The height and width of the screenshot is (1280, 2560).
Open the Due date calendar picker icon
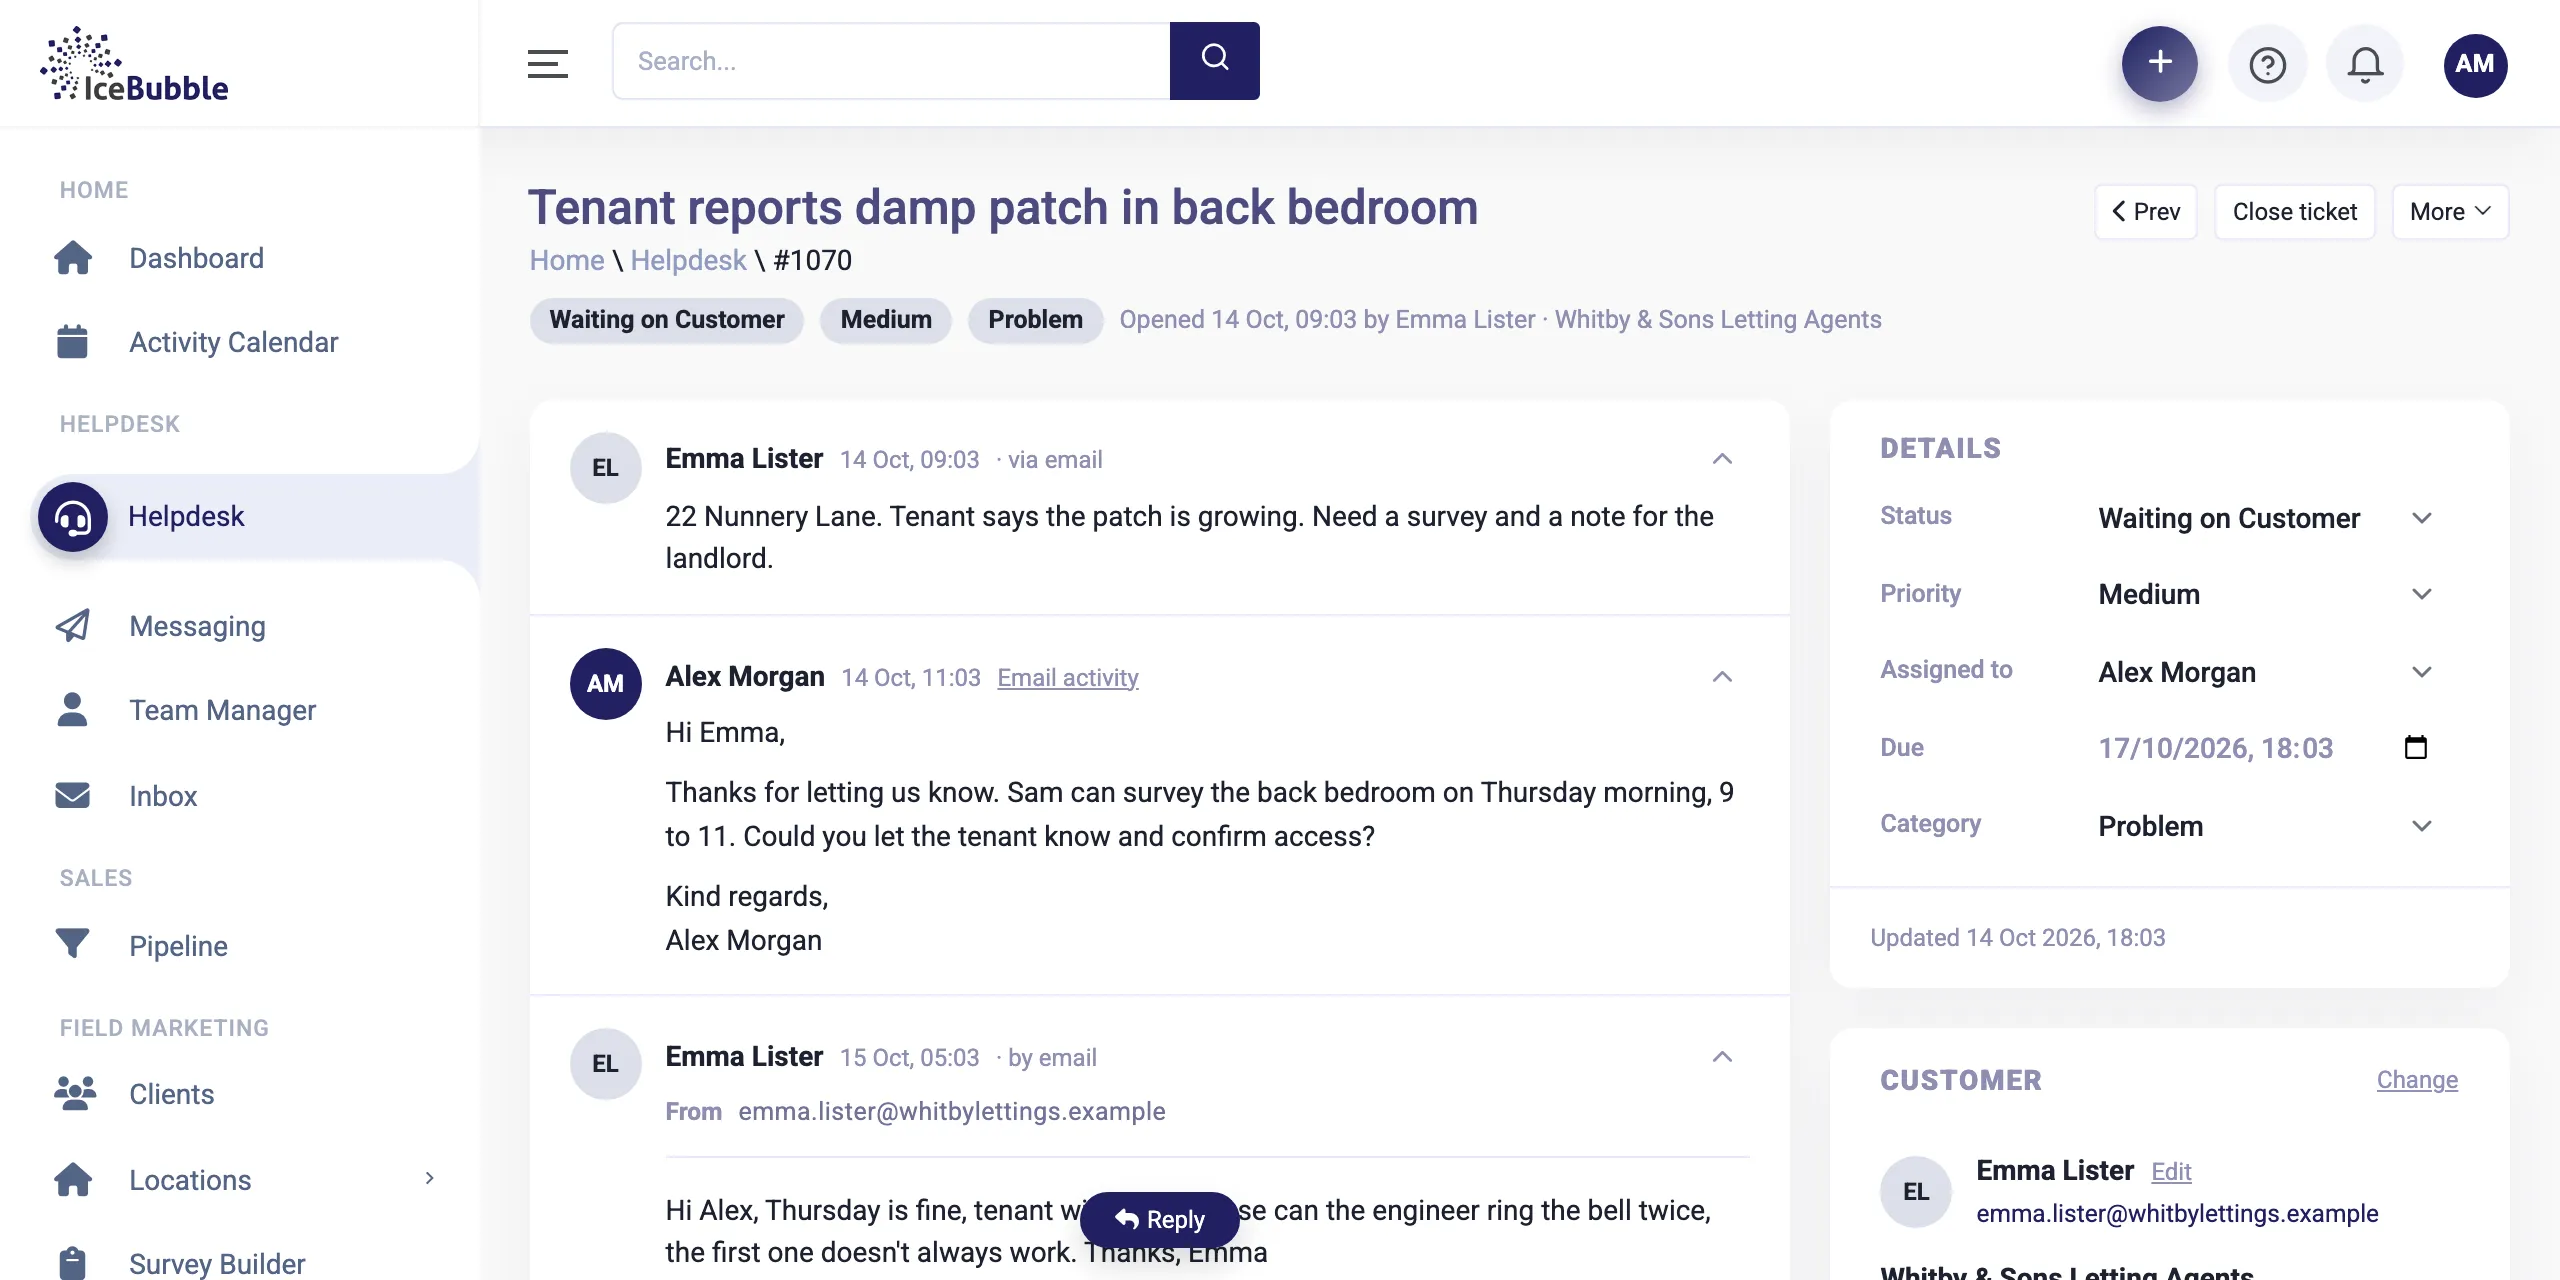pos(2416,747)
